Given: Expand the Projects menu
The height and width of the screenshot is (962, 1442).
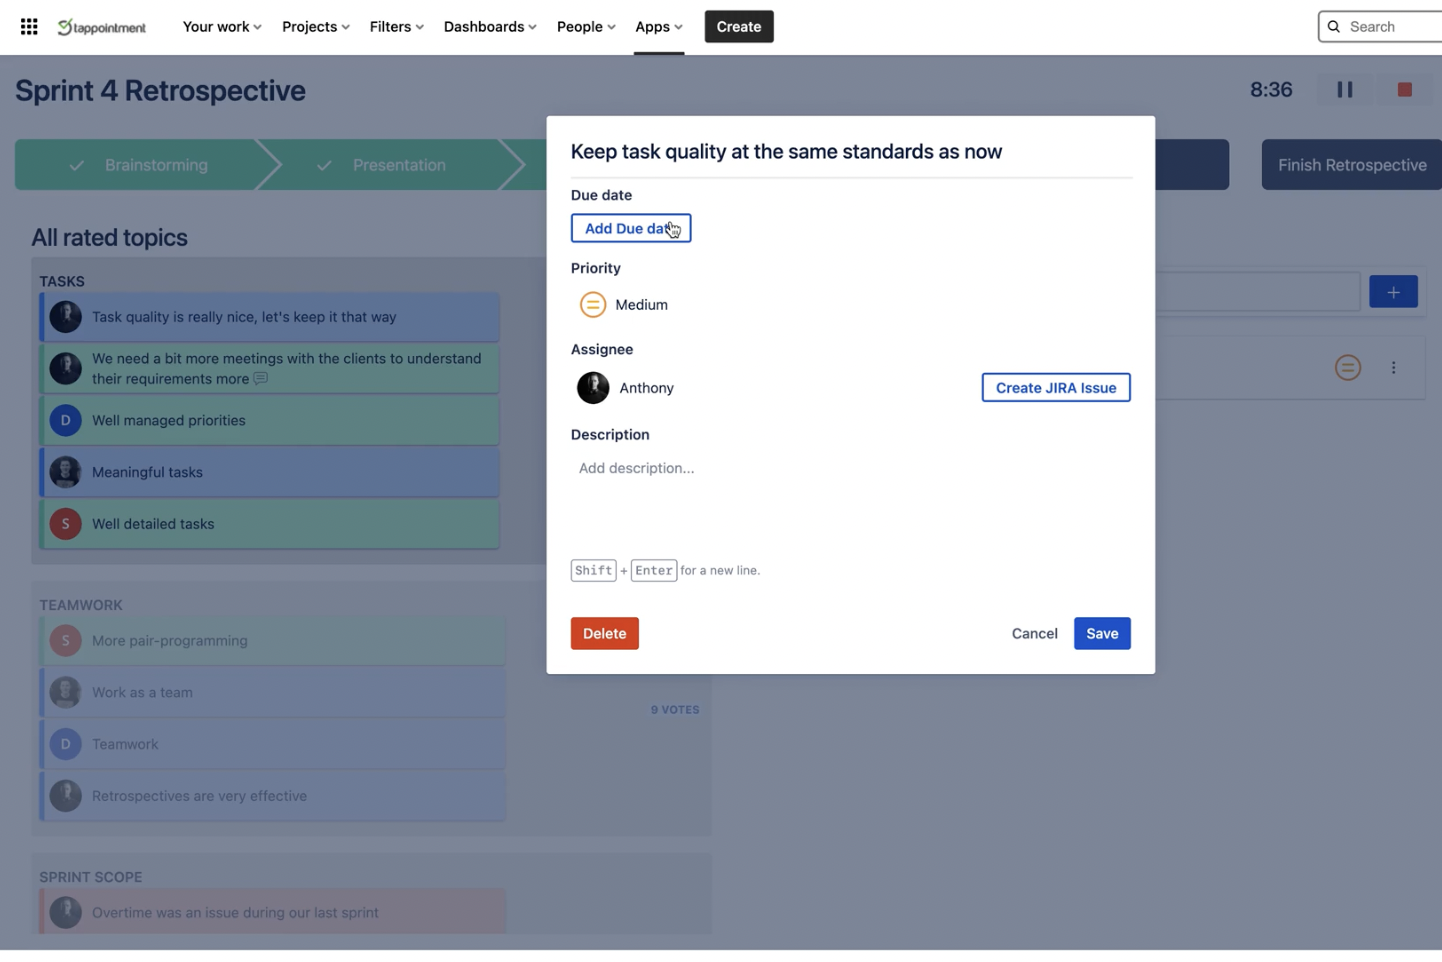Looking at the screenshot, I should pos(315,27).
